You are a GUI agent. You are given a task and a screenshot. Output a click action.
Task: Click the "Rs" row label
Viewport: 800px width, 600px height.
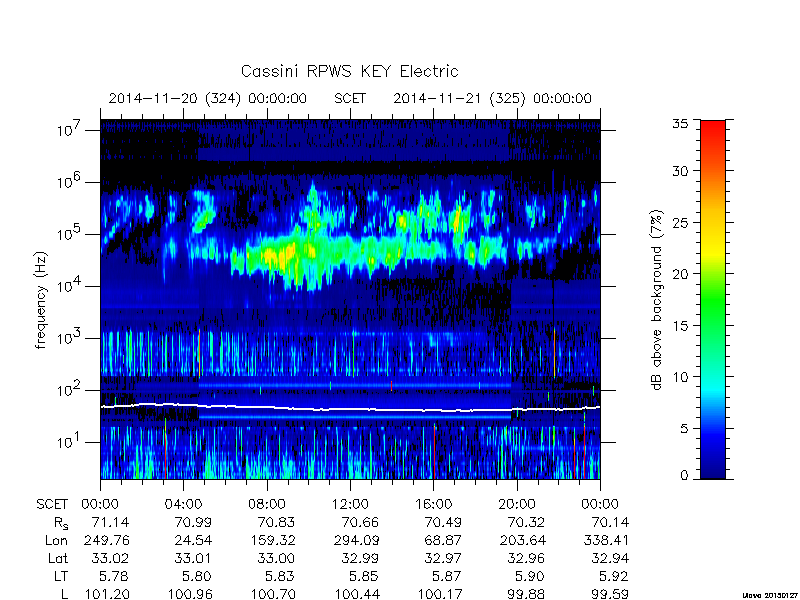coord(60,523)
